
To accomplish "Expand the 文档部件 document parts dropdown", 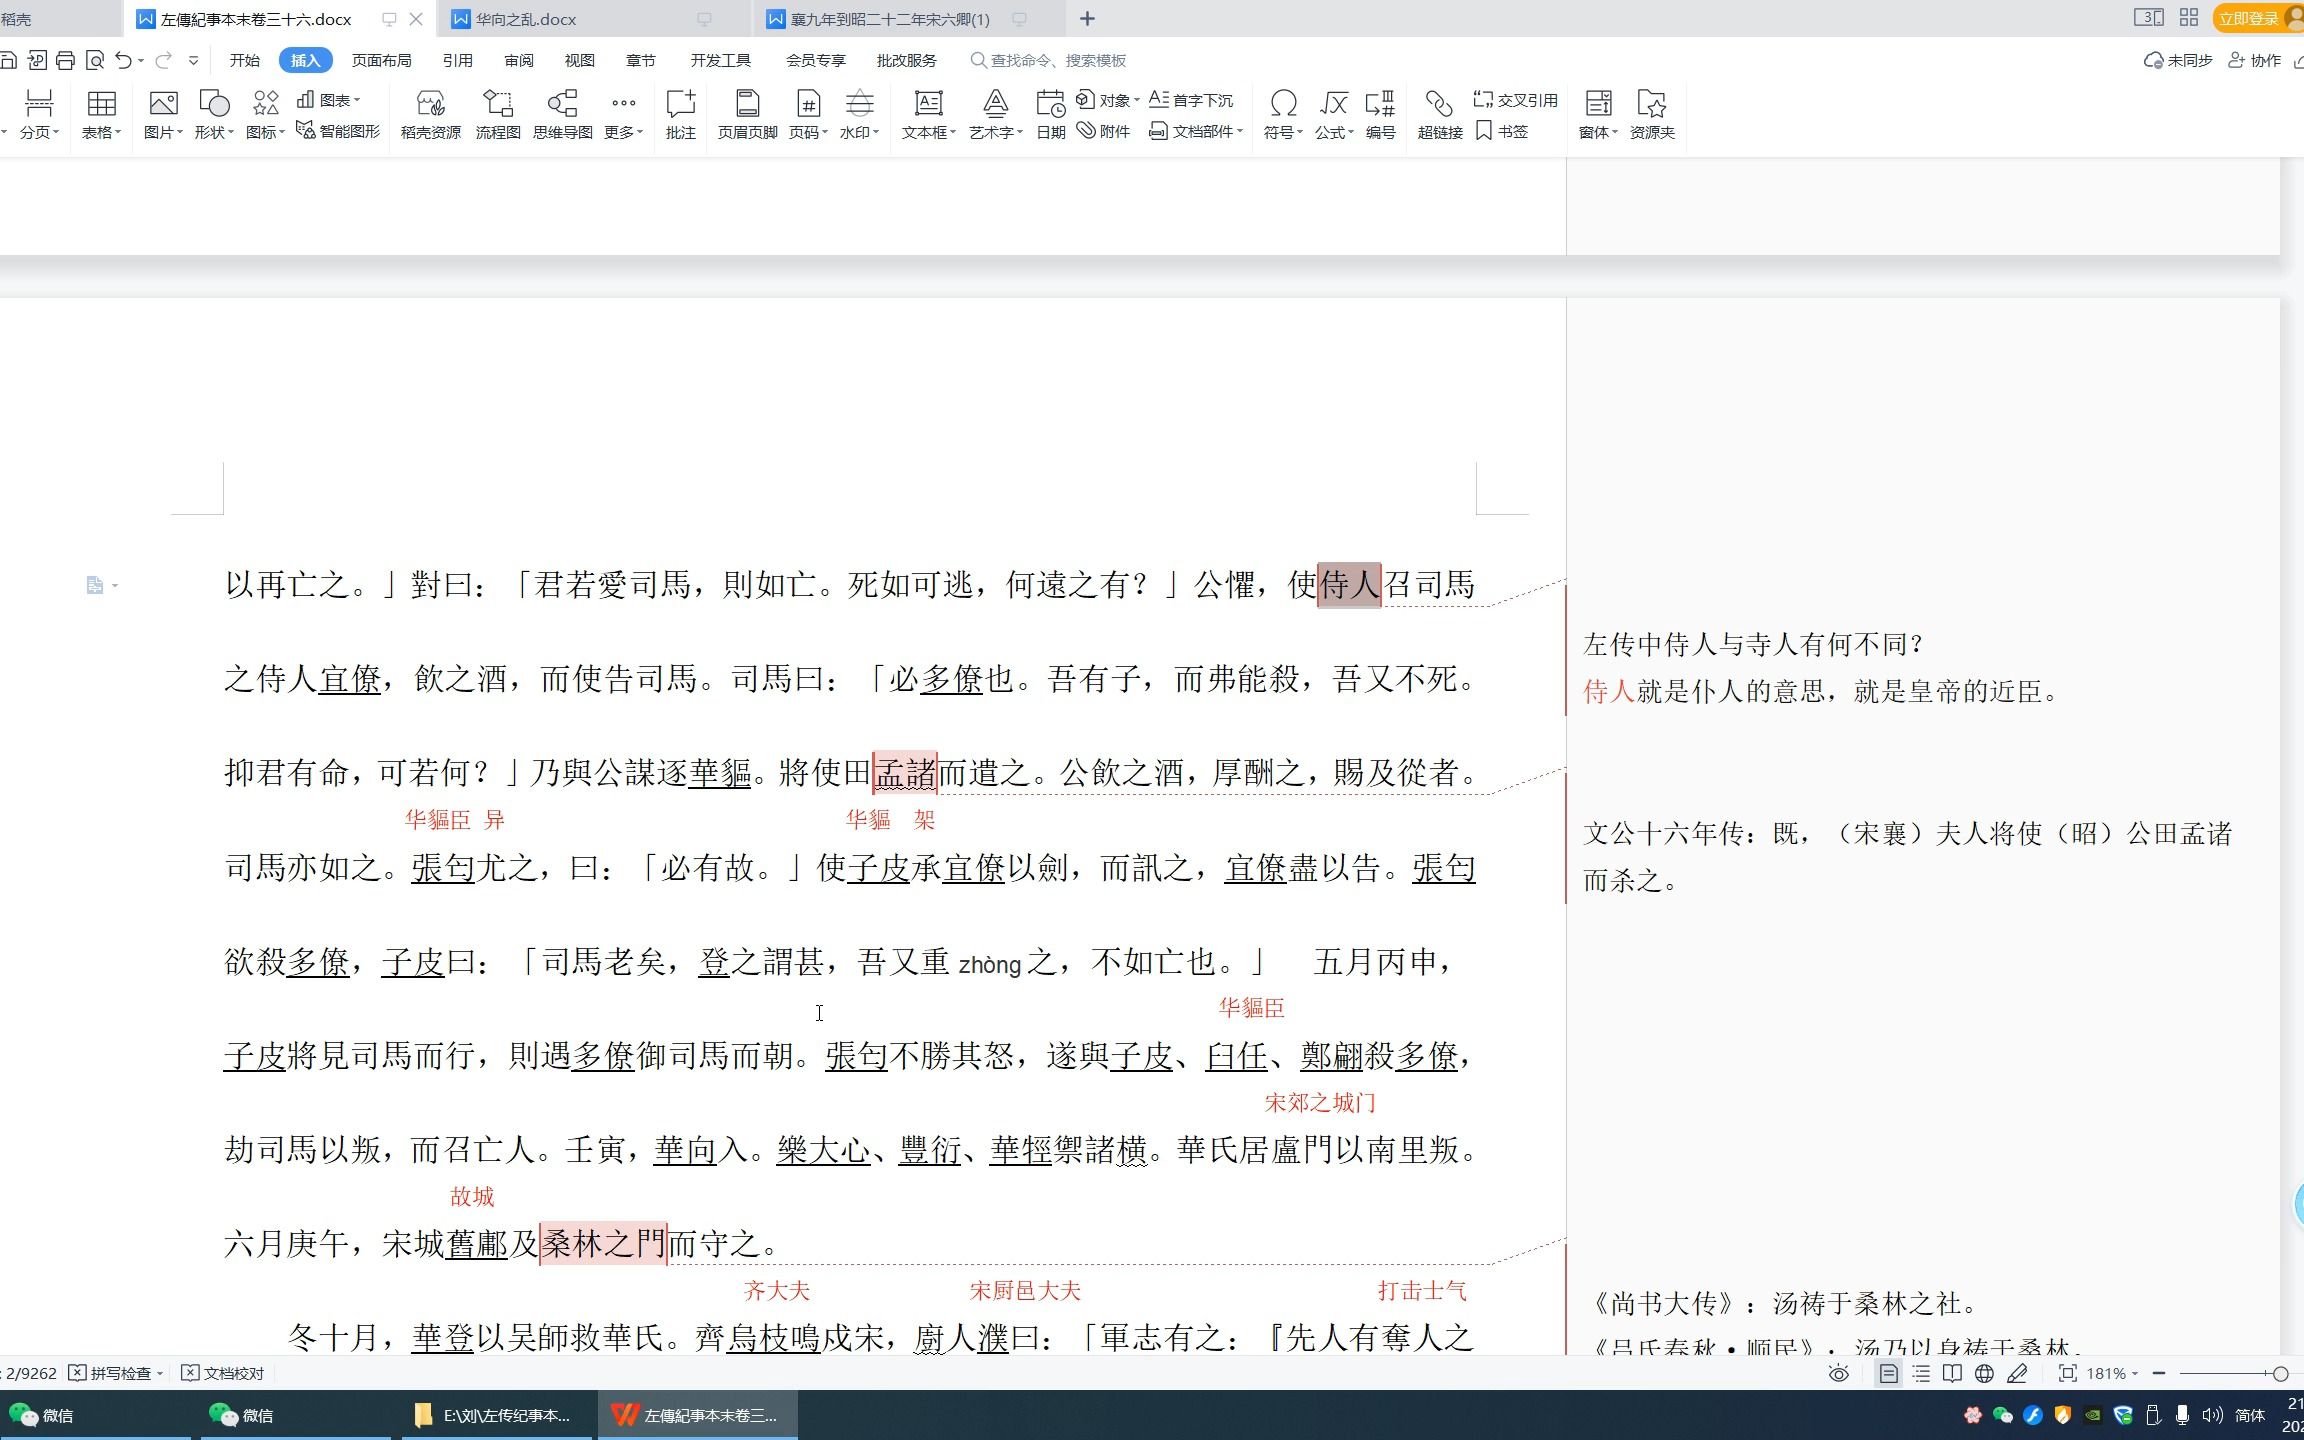I will point(1196,131).
